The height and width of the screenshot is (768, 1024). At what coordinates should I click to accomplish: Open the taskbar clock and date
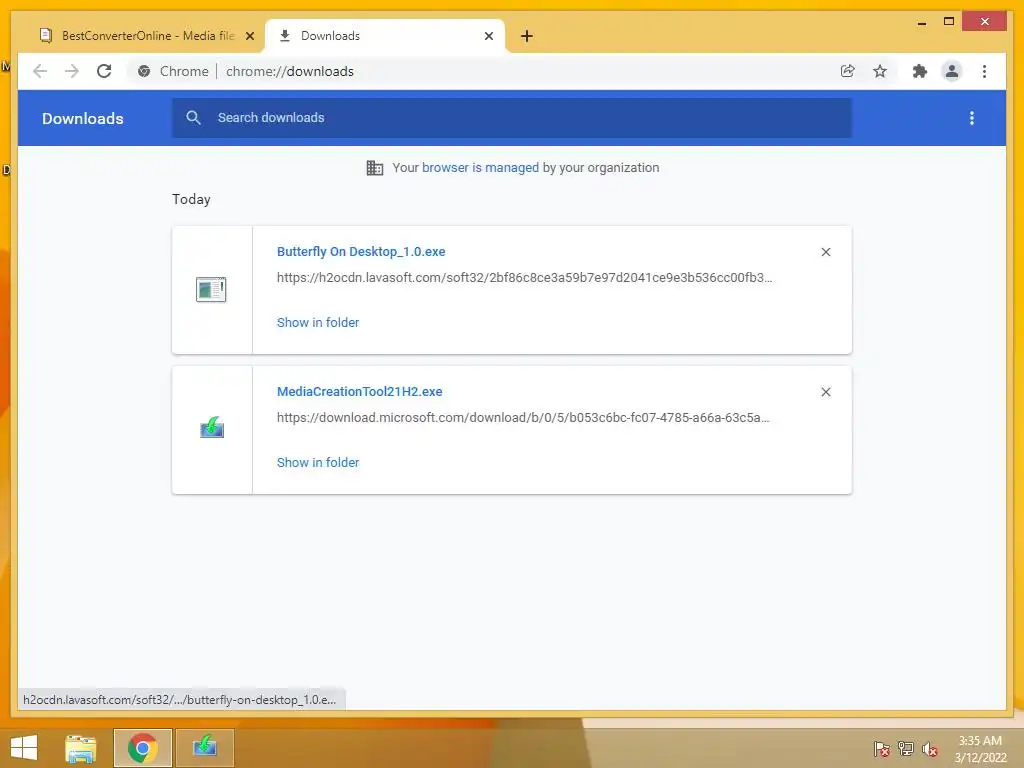980,749
